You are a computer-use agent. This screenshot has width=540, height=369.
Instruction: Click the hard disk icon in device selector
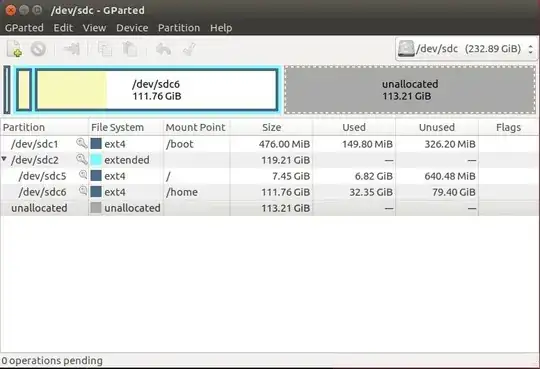[406, 49]
